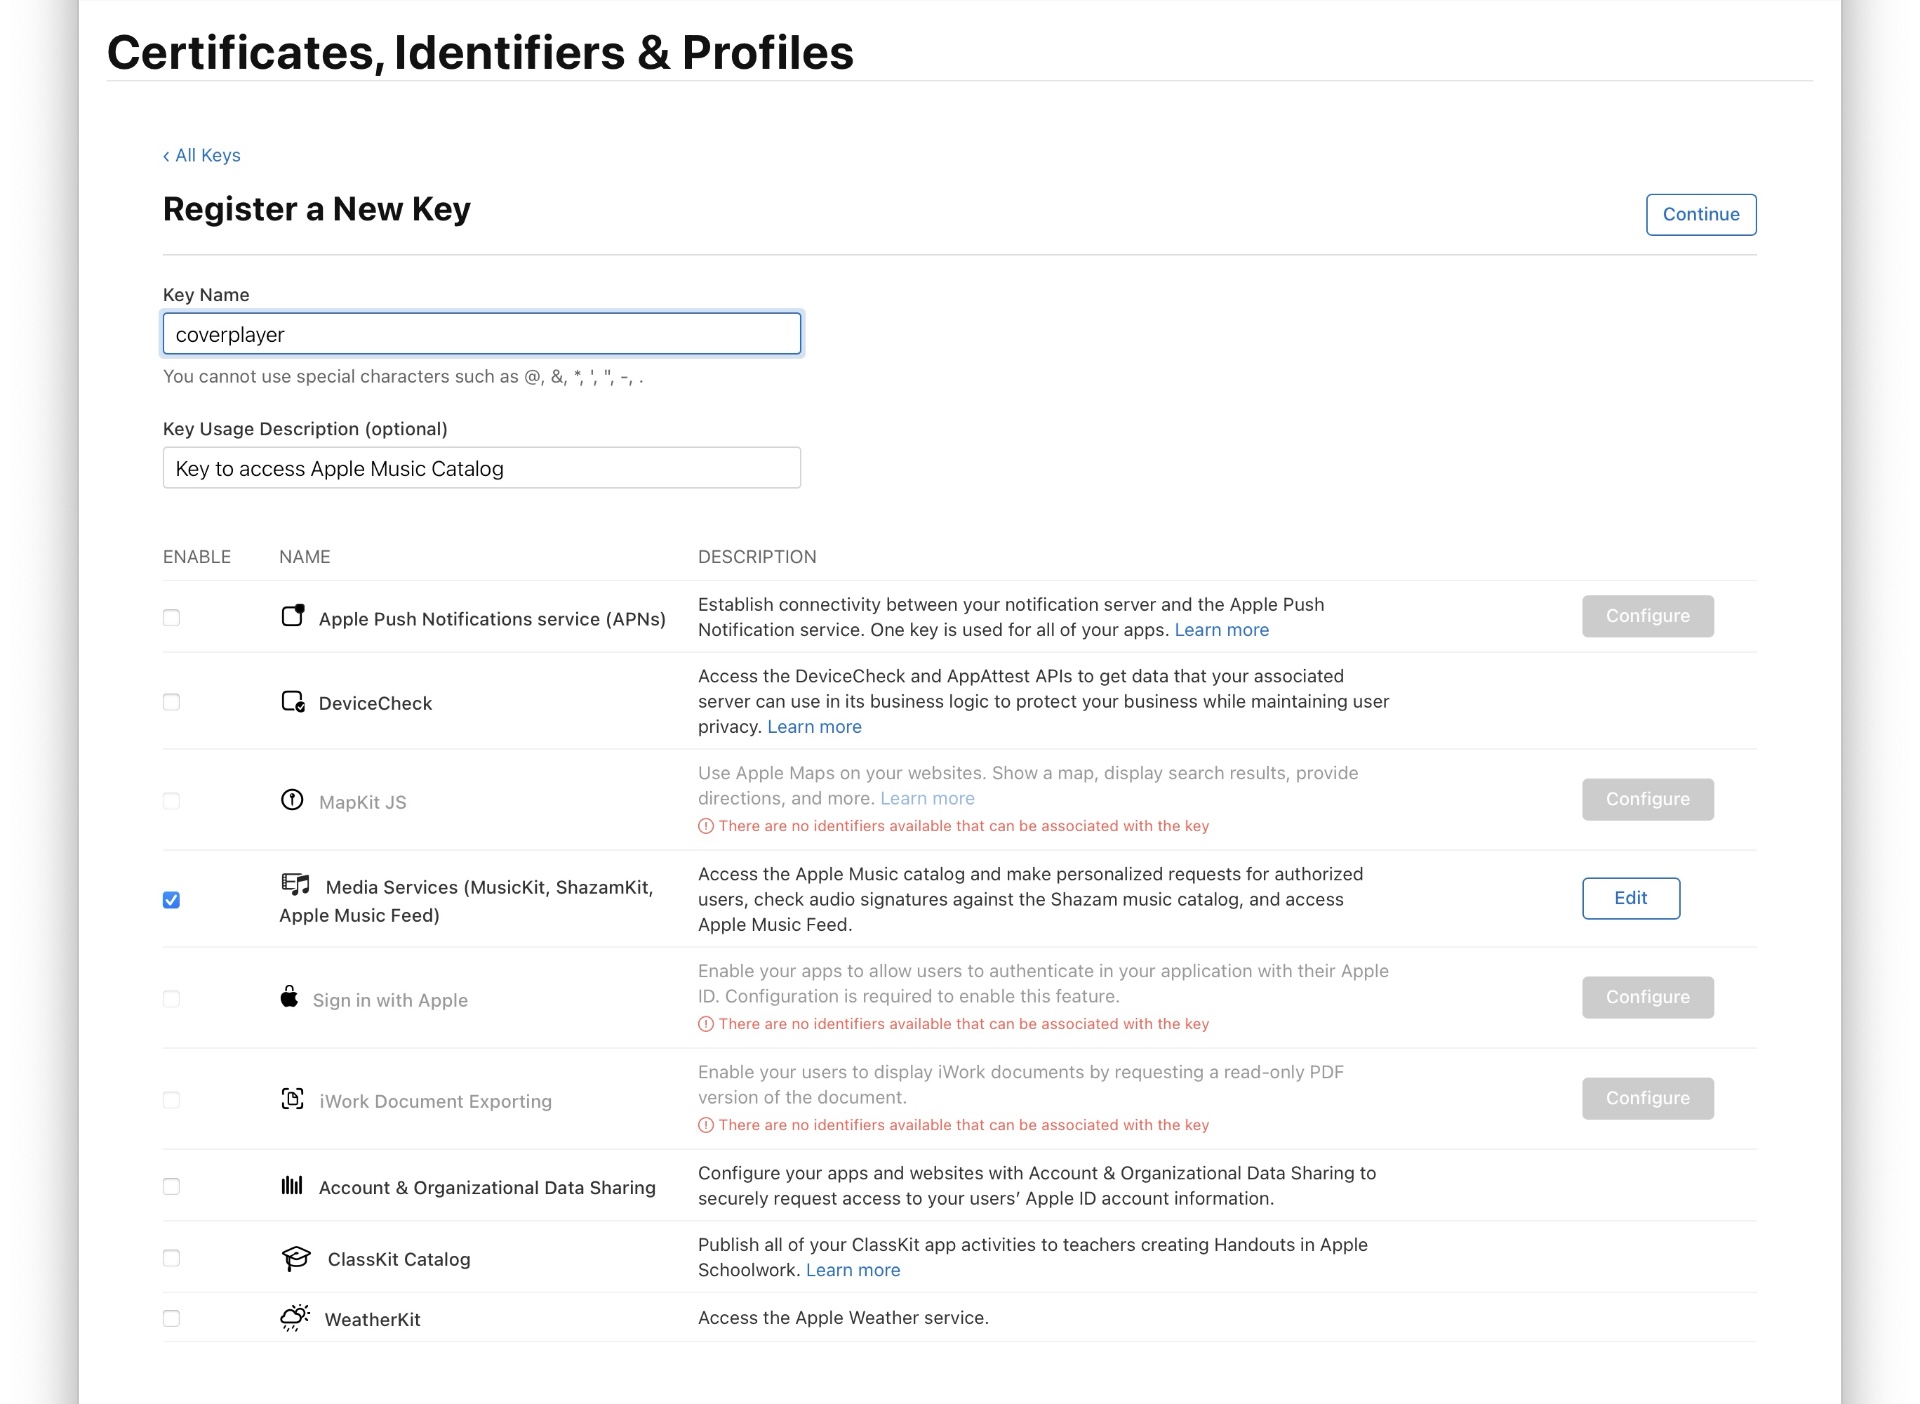Click the Apple Push Notifications service icon
1920x1404 pixels.
tap(293, 616)
